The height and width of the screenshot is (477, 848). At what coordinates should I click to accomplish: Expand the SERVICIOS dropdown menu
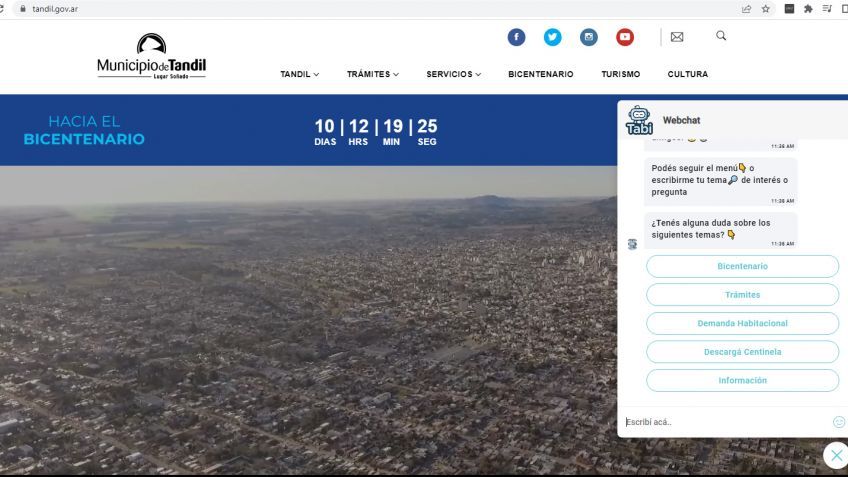[x=453, y=74]
